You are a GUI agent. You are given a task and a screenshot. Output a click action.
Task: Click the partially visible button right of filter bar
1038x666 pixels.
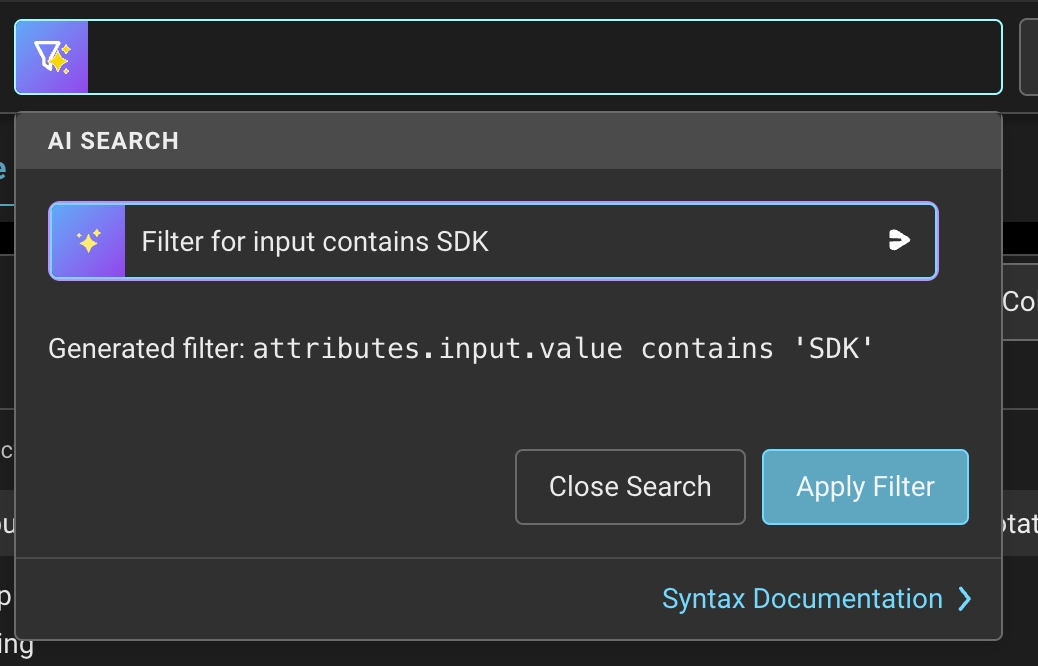point(1028,57)
